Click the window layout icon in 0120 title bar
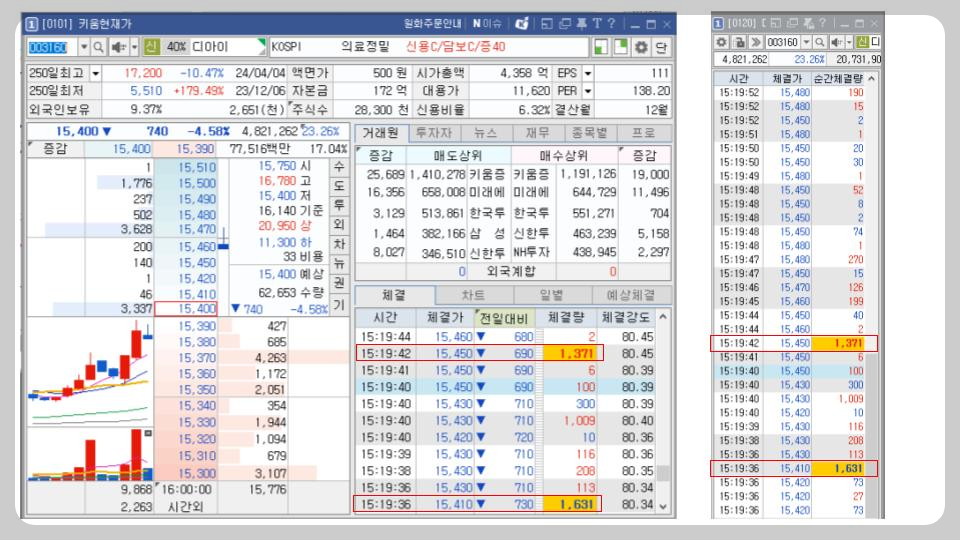960x540 pixels. click(776, 24)
